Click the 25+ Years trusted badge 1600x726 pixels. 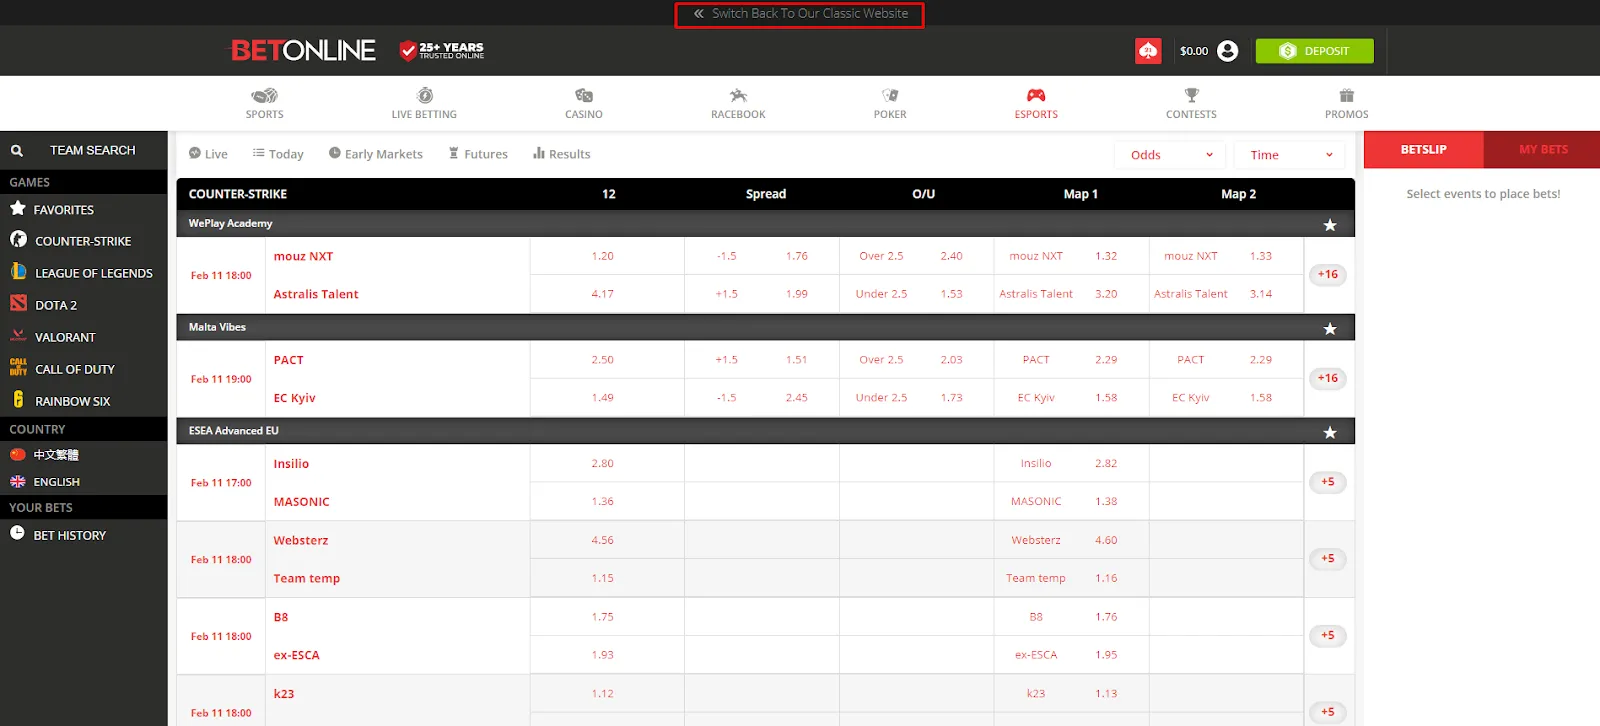441,50
